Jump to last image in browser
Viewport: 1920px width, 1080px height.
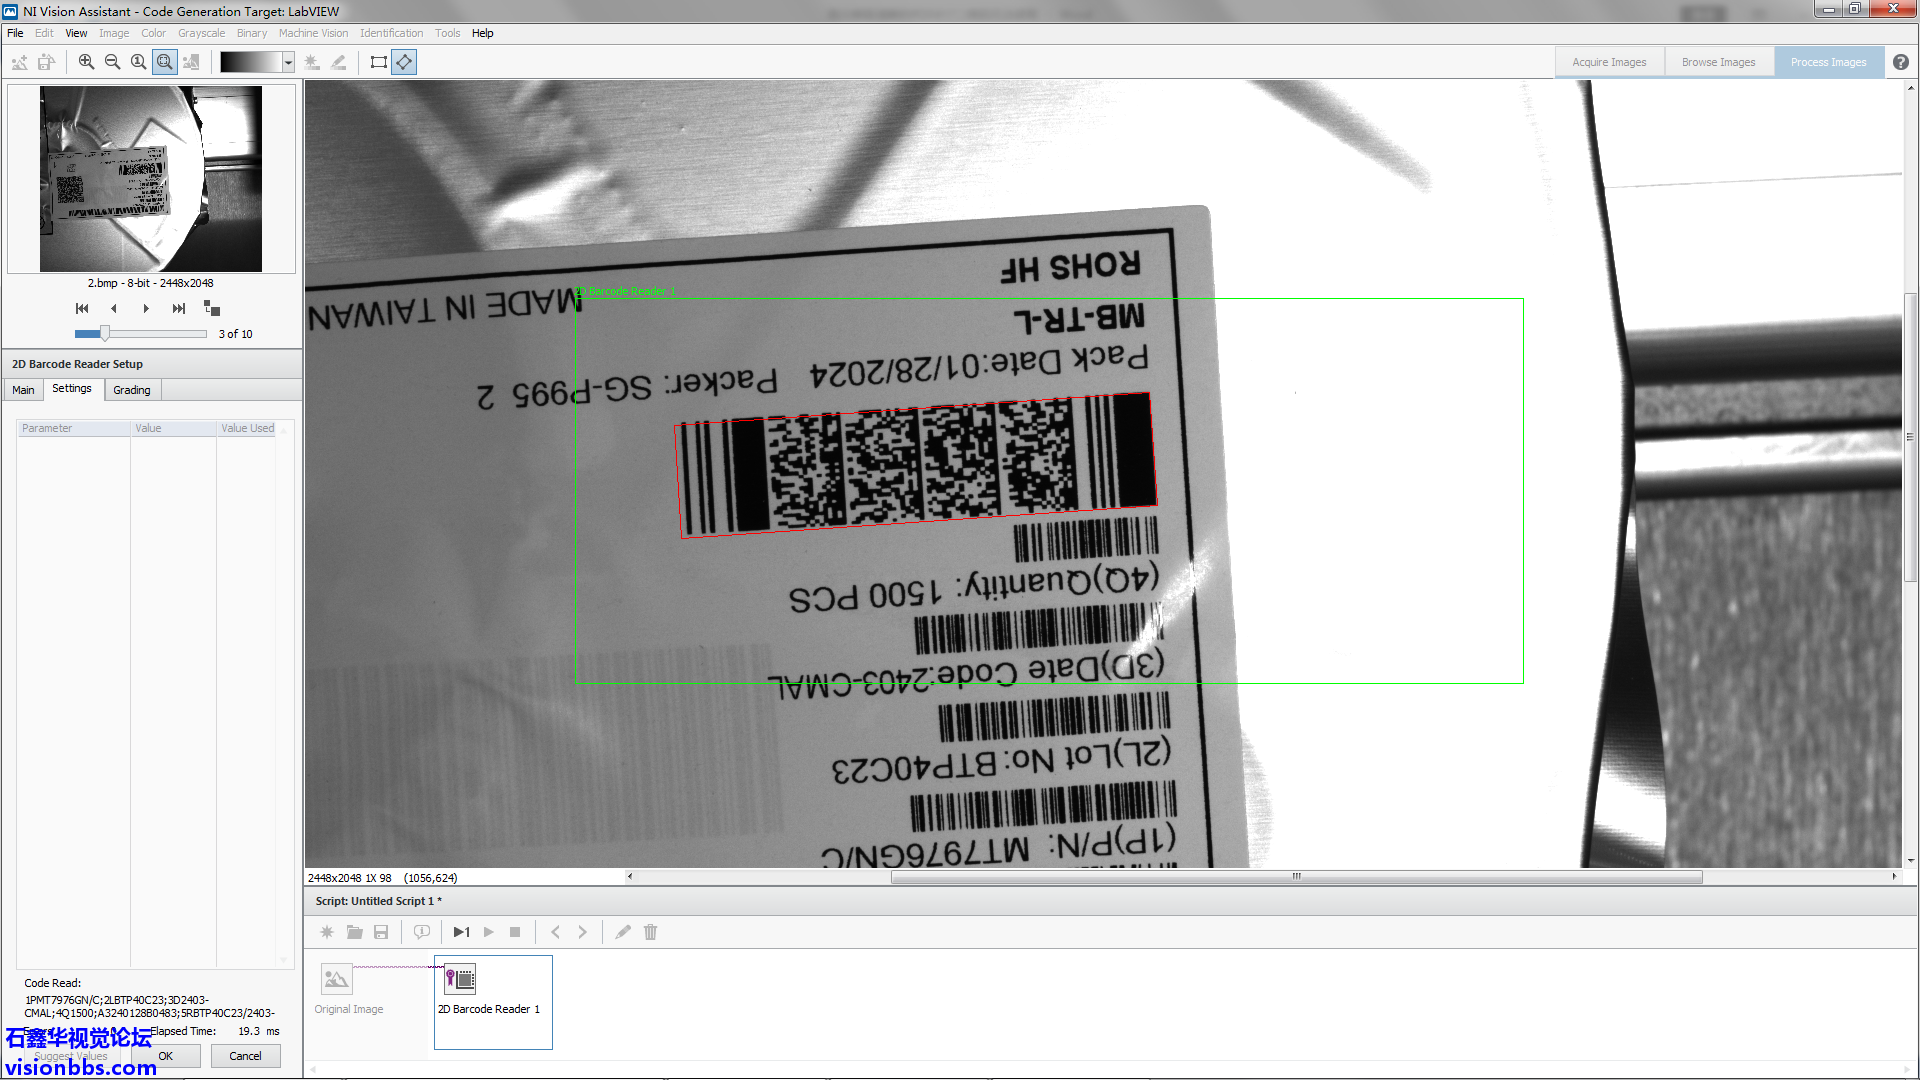[x=179, y=308]
